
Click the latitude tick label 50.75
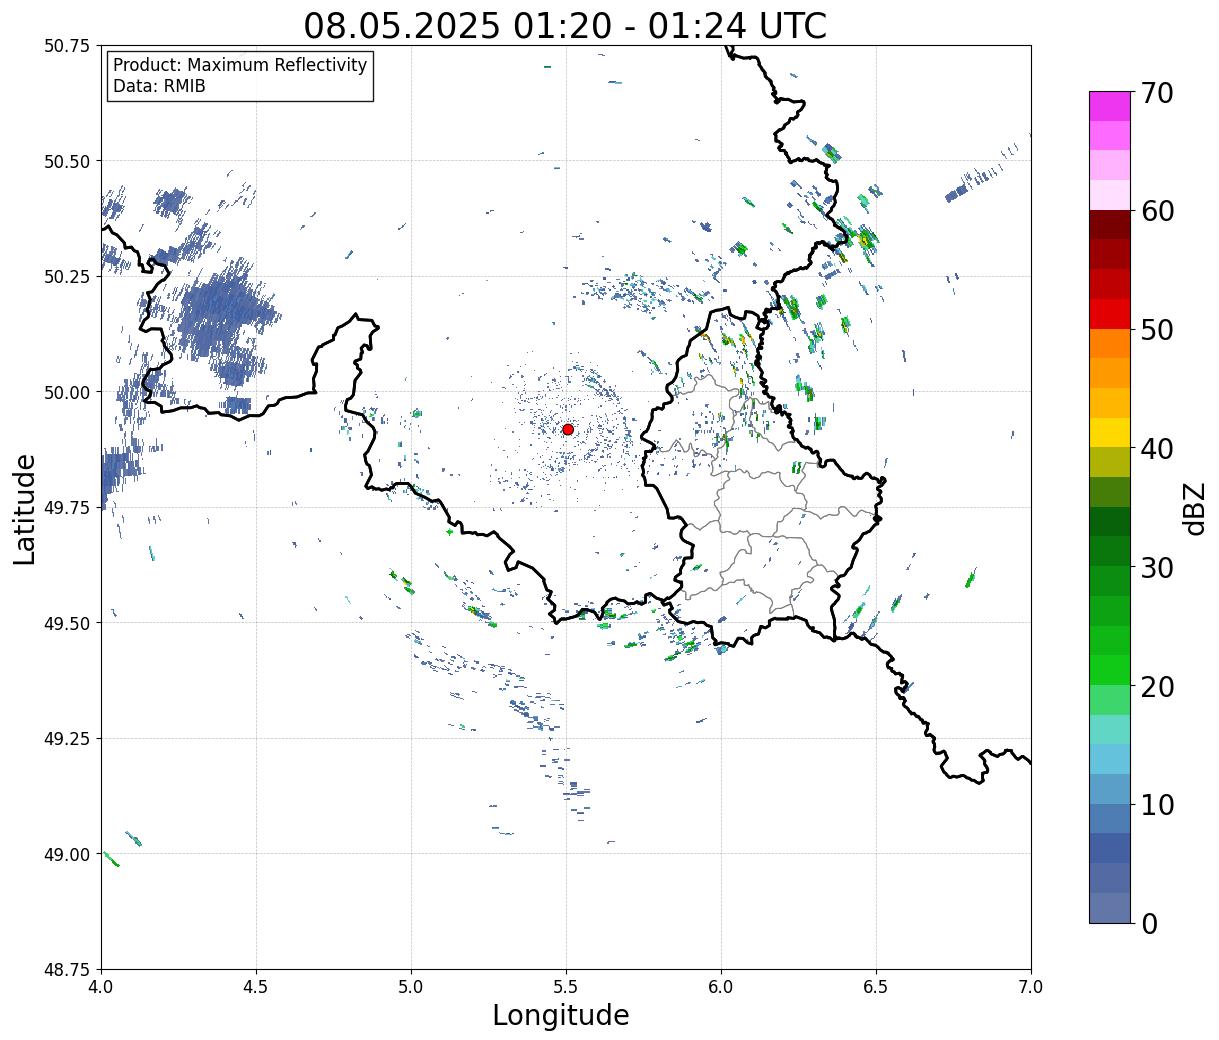(67, 46)
